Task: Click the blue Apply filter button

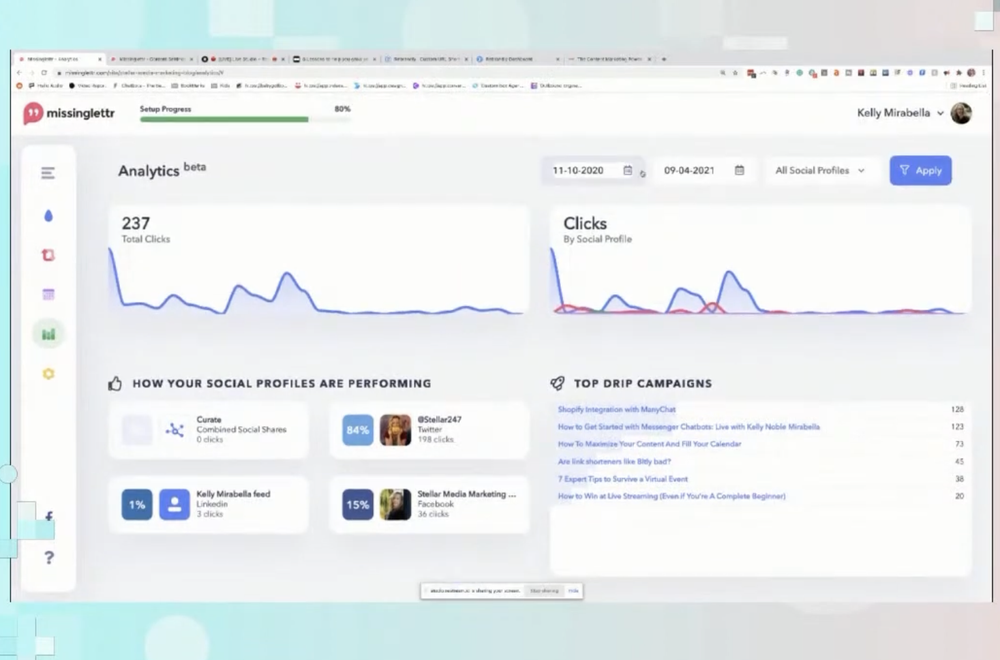Action: (920, 170)
